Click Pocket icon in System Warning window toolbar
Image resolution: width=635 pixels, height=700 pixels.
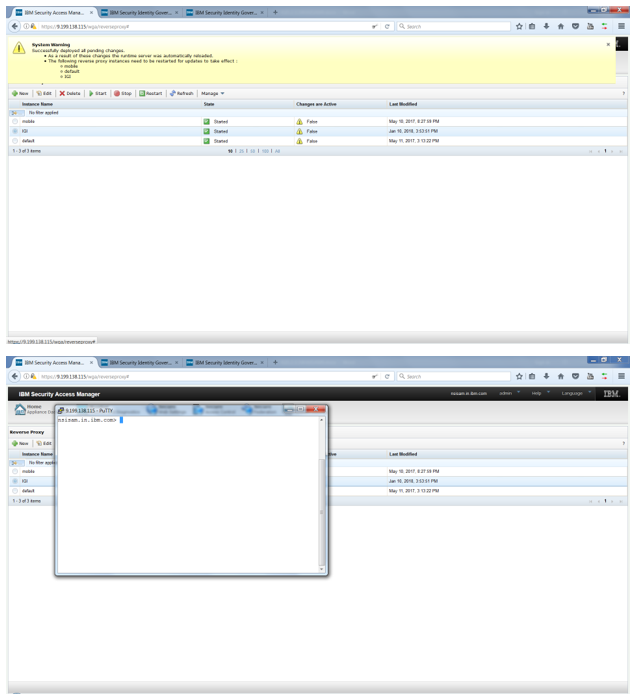(576, 26)
